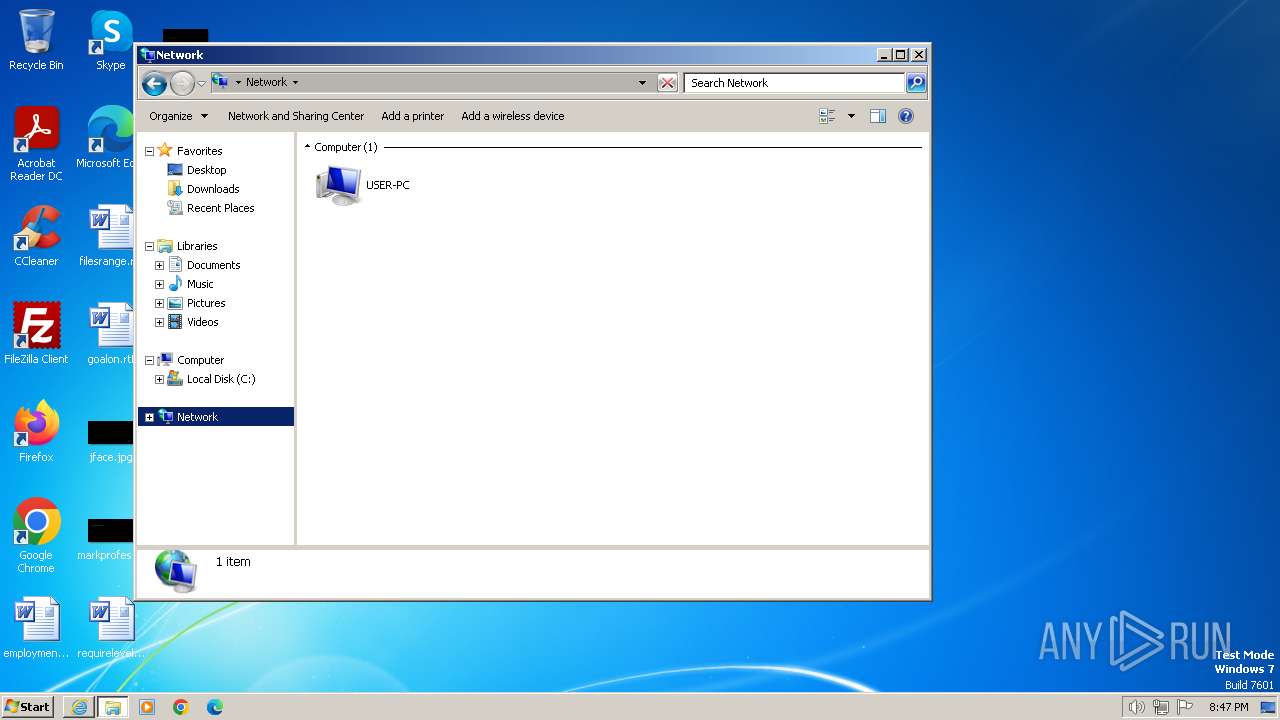Open Network and Sharing Center
Viewport: 1280px width, 720px height.
click(x=296, y=116)
